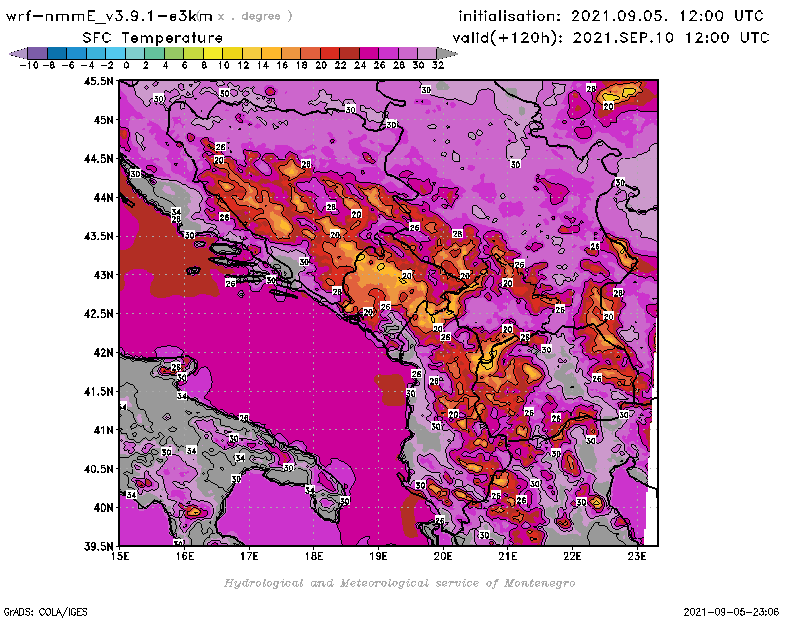The image size is (800, 618).
Task: Click the legend tick label 16
Action: point(282,65)
